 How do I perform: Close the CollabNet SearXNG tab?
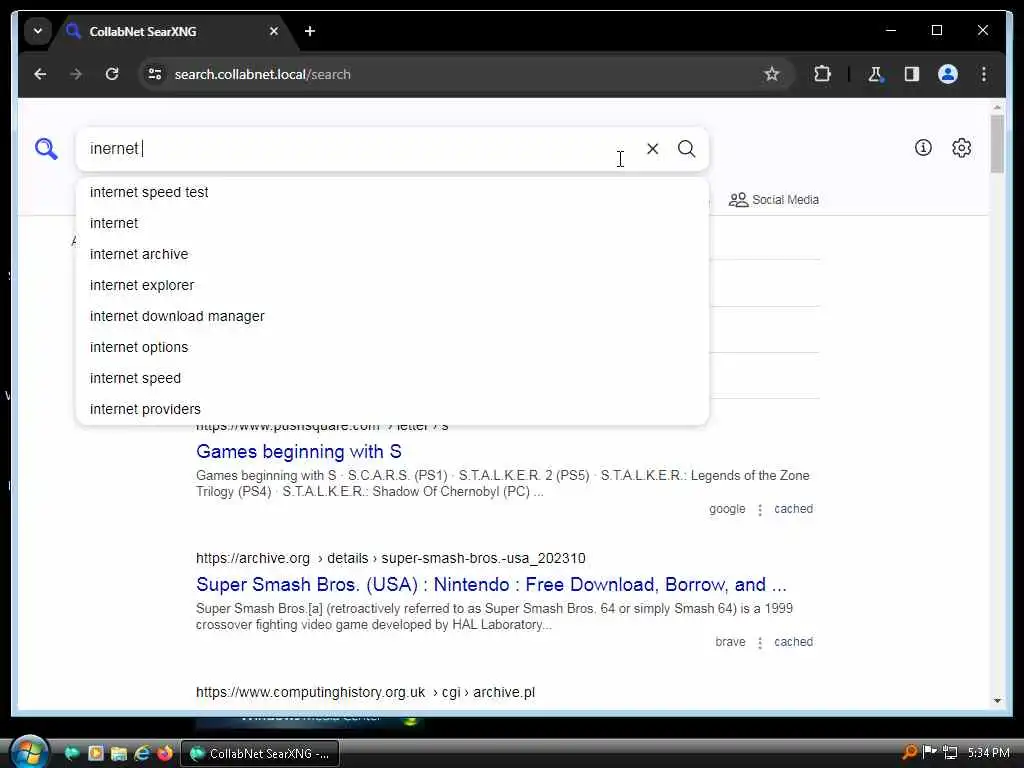pos(274,31)
